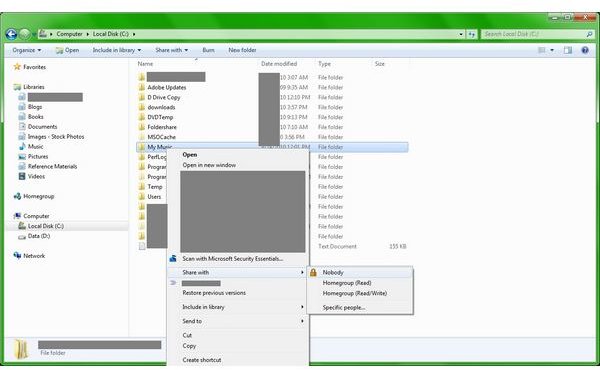Select Scan with Microsoft Security Essentials

233,259
